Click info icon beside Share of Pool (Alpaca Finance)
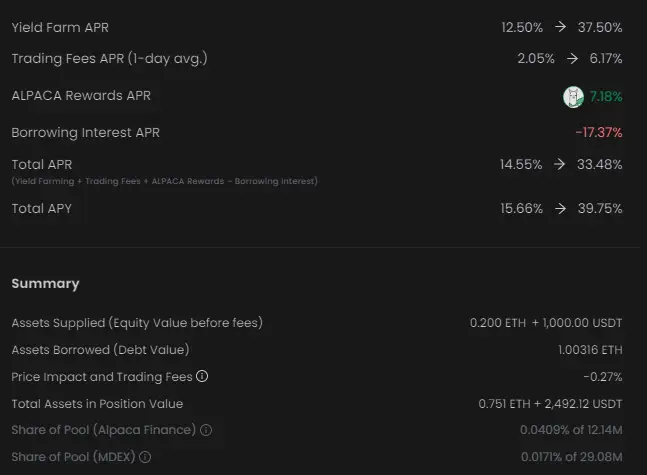The image size is (647, 475). (206, 430)
